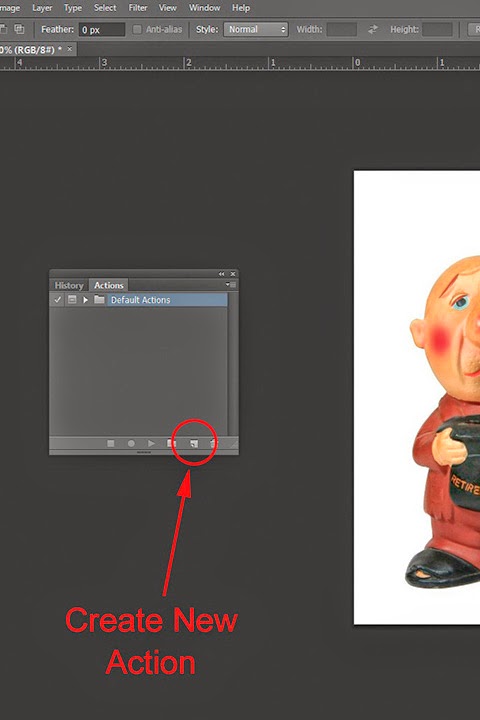Click the Delete trash icon in Actions panel
The height and width of the screenshot is (720, 480).
[x=212, y=444]
